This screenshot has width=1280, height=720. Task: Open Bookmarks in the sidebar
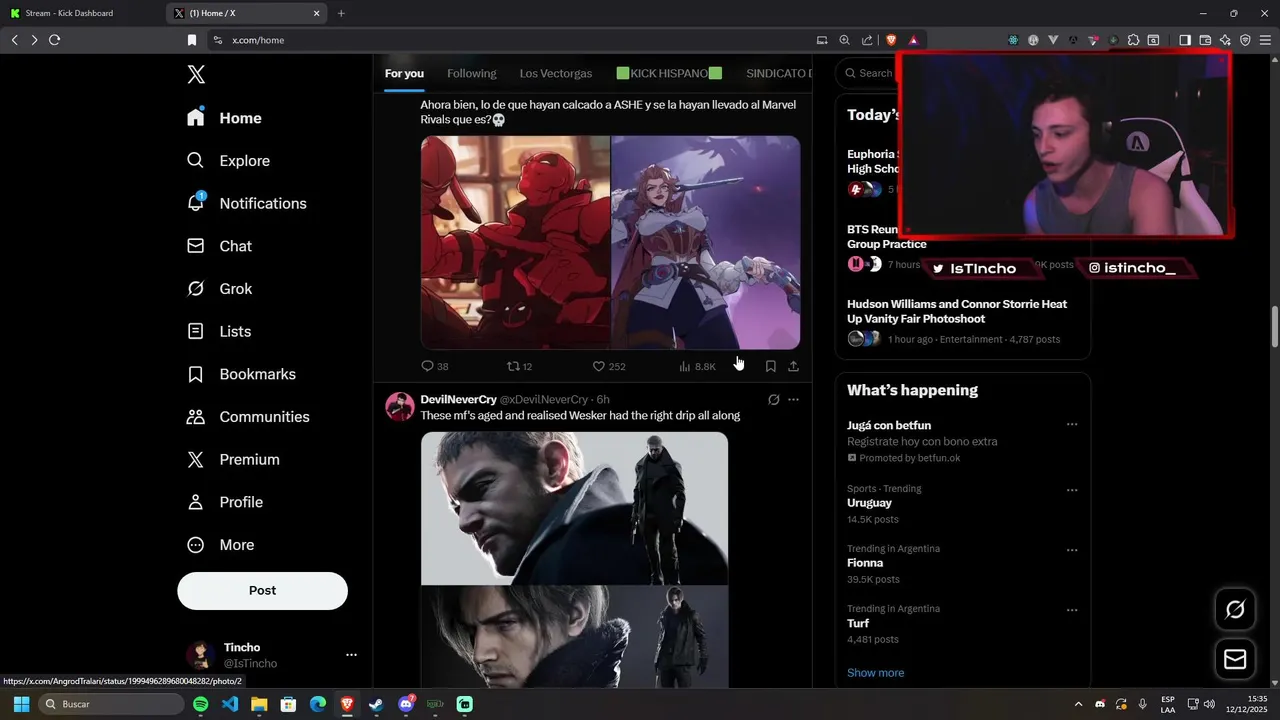click(x=242, y=374)
